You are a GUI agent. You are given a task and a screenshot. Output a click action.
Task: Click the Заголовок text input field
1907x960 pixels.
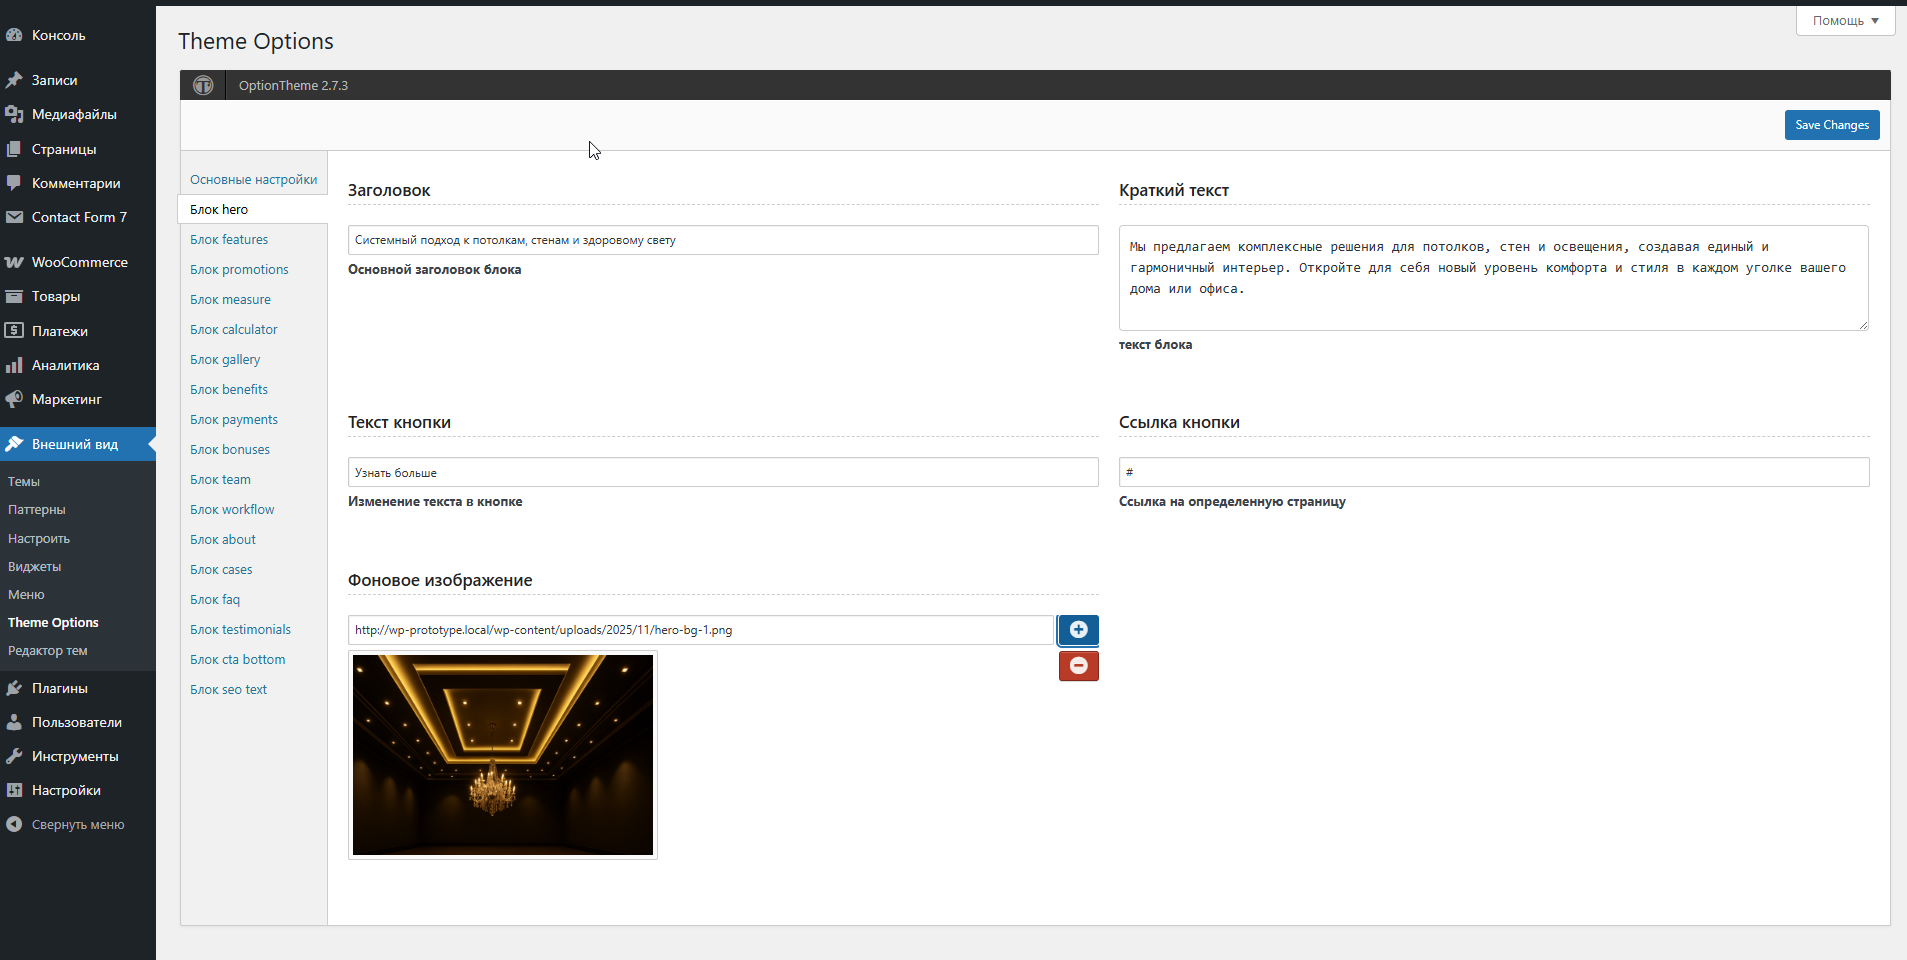pos(722,240)
